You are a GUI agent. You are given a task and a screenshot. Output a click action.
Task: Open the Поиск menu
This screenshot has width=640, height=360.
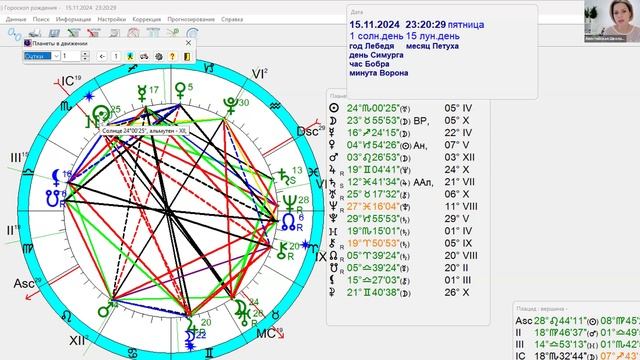click(x=41, y=19)
